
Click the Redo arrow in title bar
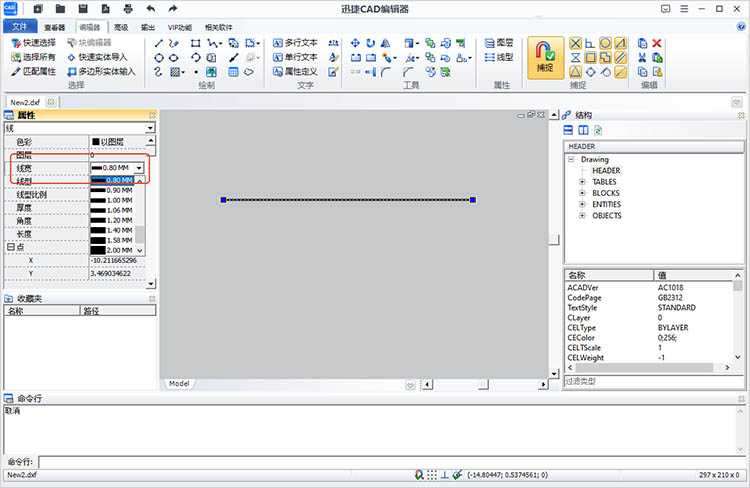[173, 9]
